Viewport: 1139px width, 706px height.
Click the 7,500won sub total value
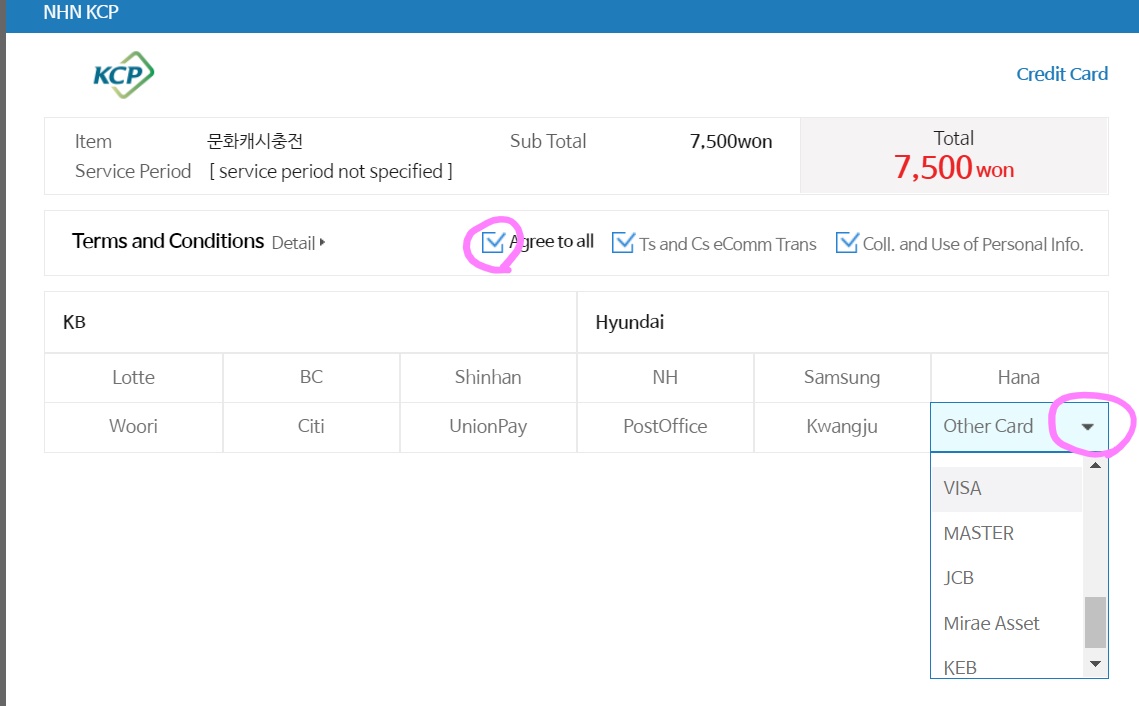(731, 142)
